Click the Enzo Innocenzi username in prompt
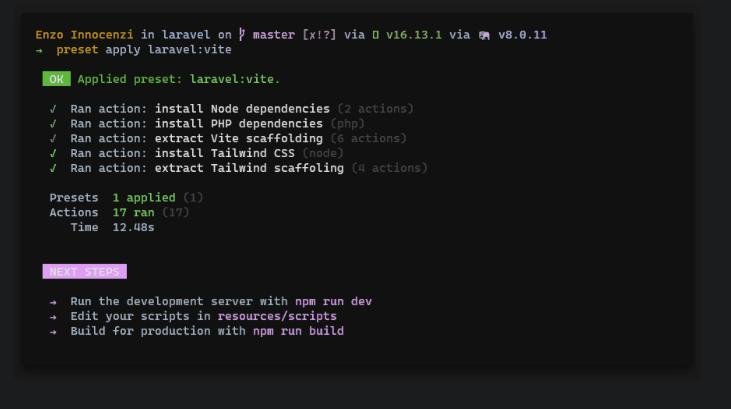The width and height of the screenshot is (731, 409). [70, 35]
